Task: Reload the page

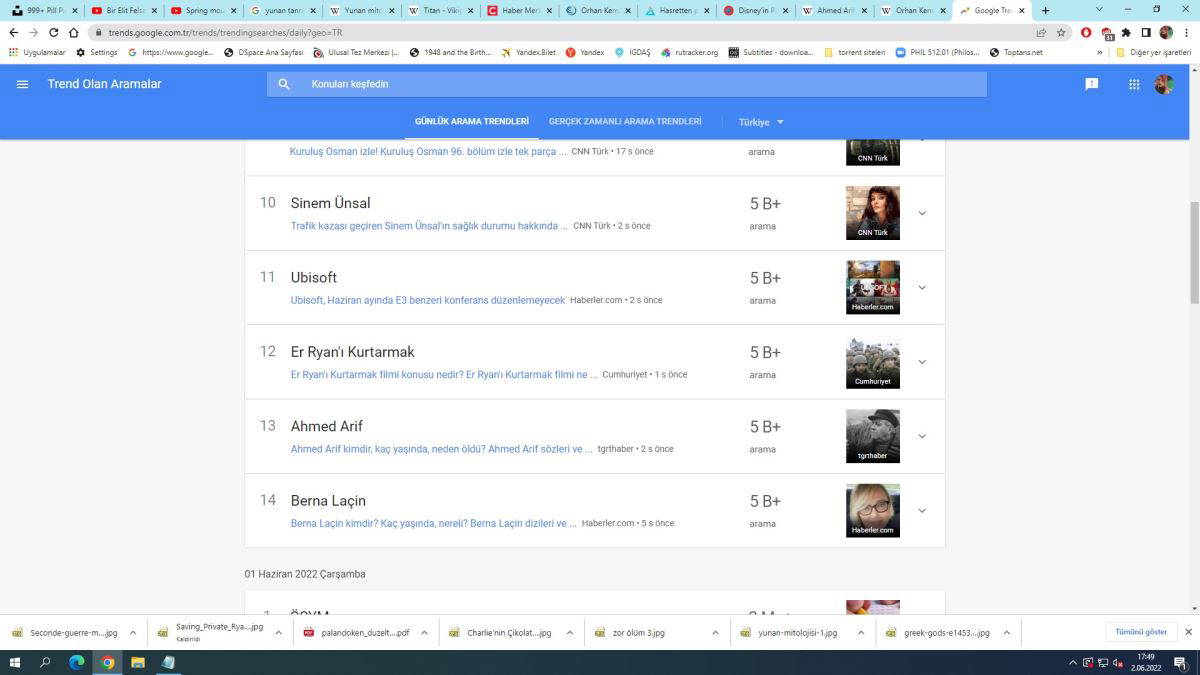Action: 53,32
